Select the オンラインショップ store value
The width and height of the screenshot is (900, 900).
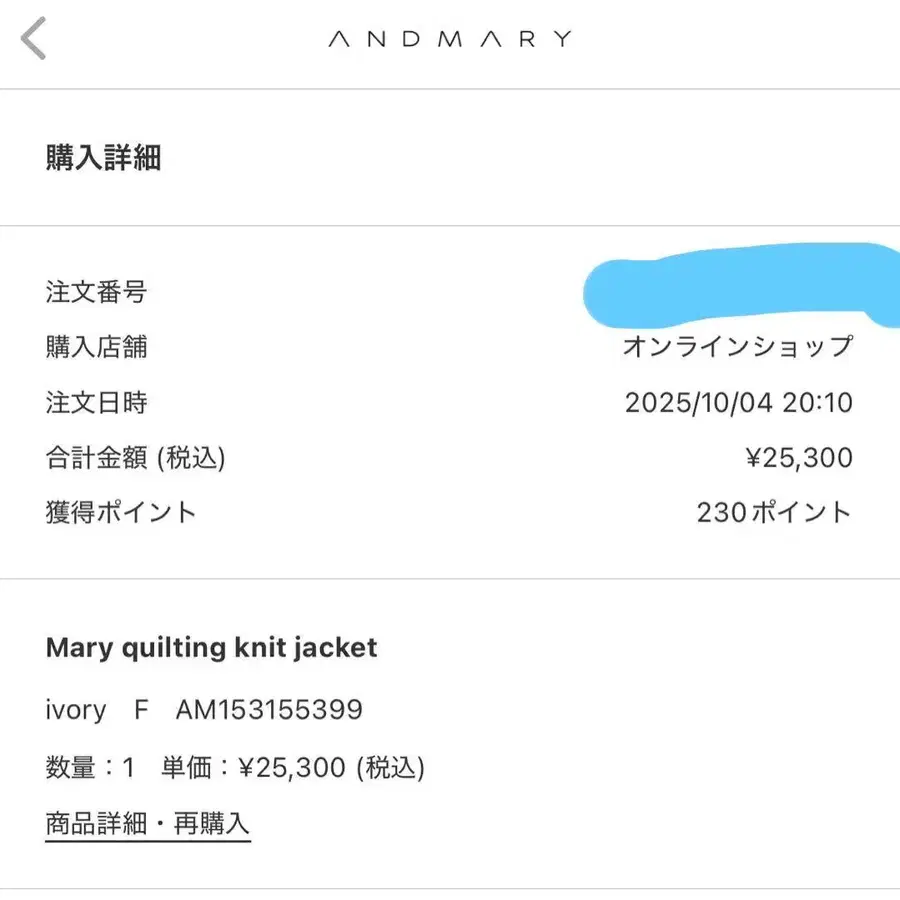[738, 347]
